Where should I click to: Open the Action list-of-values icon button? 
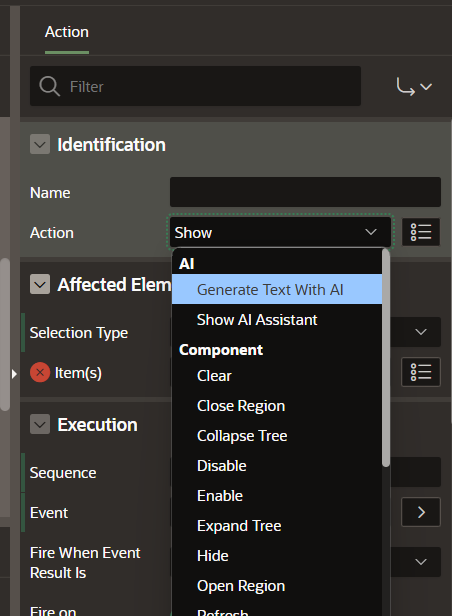[x=421, y=232]
